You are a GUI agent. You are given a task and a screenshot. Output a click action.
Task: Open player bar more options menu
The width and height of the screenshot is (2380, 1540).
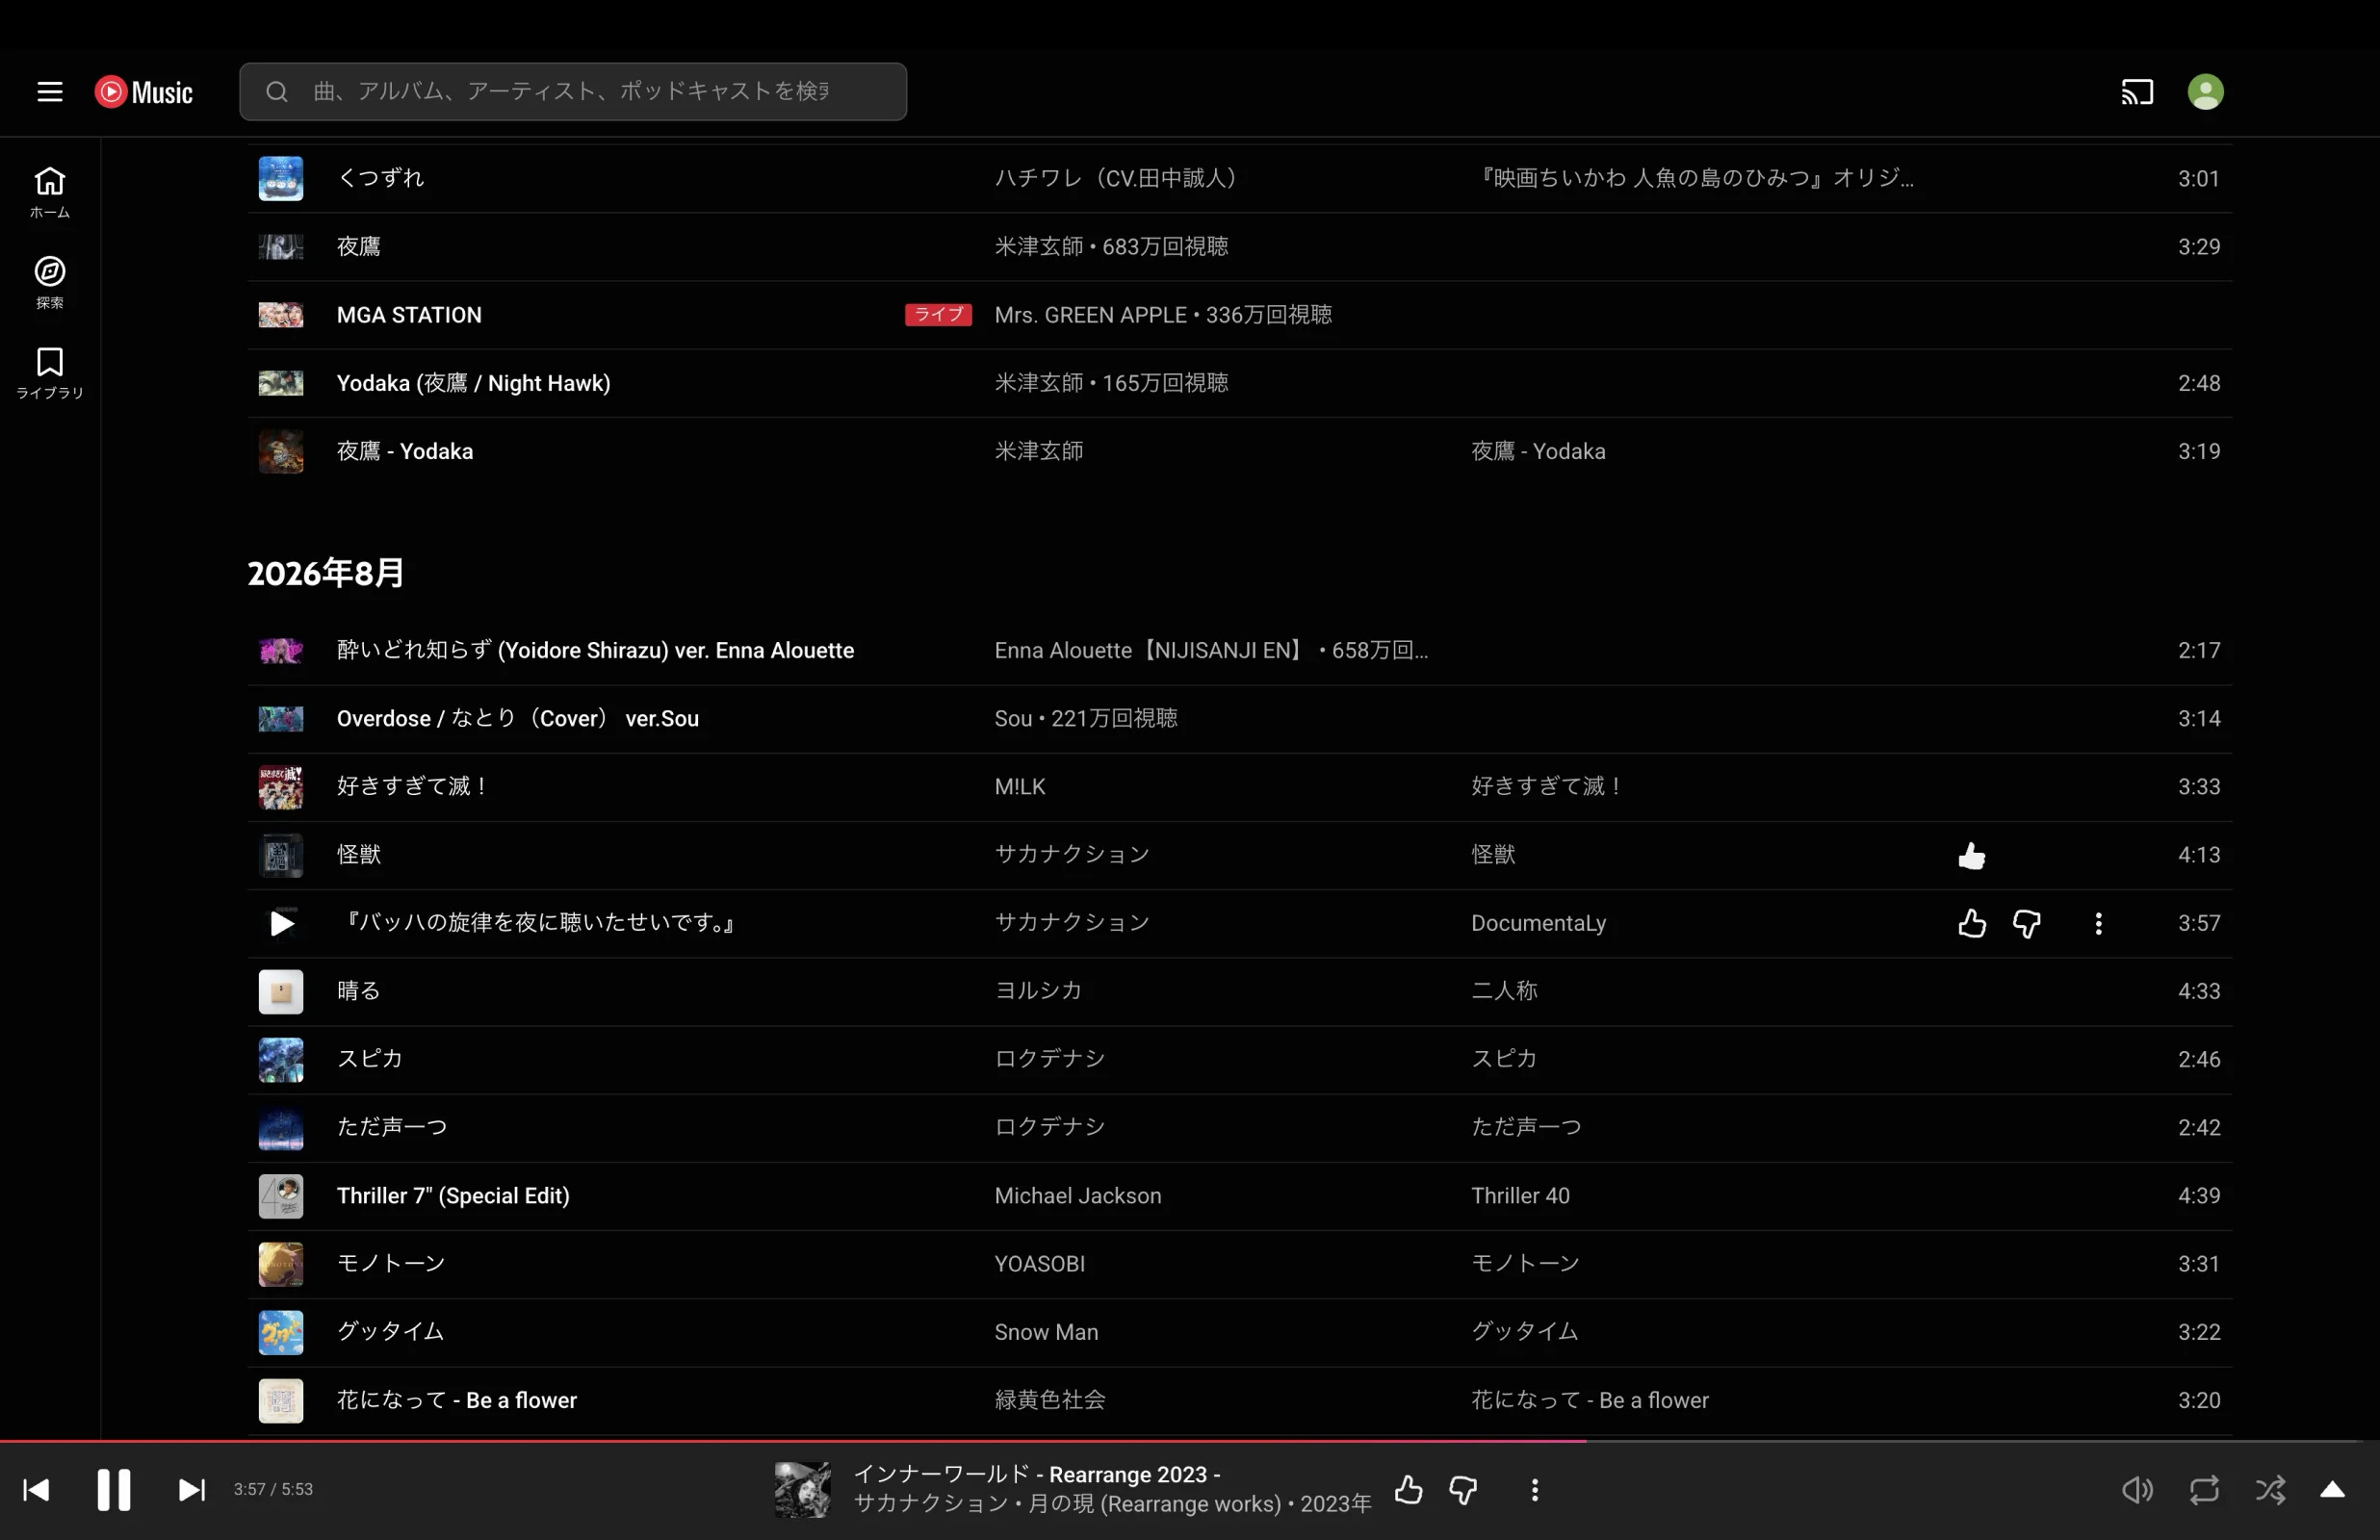coord(1534,1490)
